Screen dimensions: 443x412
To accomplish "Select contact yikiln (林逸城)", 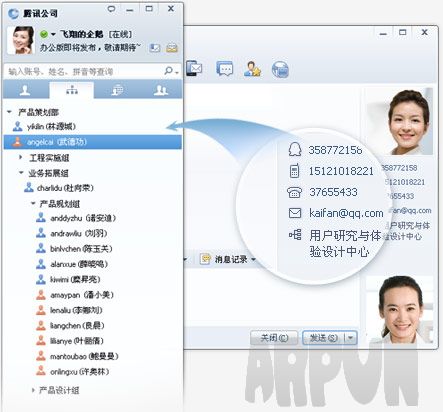I will pyautogui.click(x=51, y=126).
